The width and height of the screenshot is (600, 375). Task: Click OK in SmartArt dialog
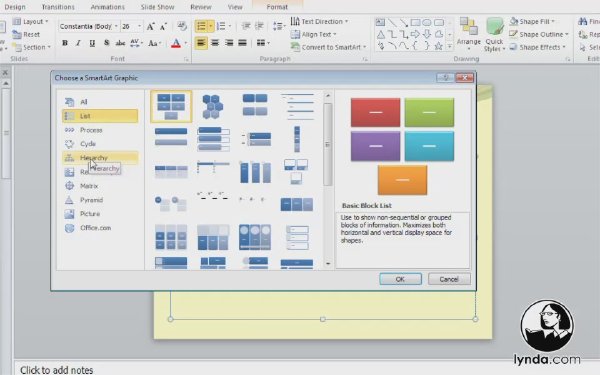400,279
